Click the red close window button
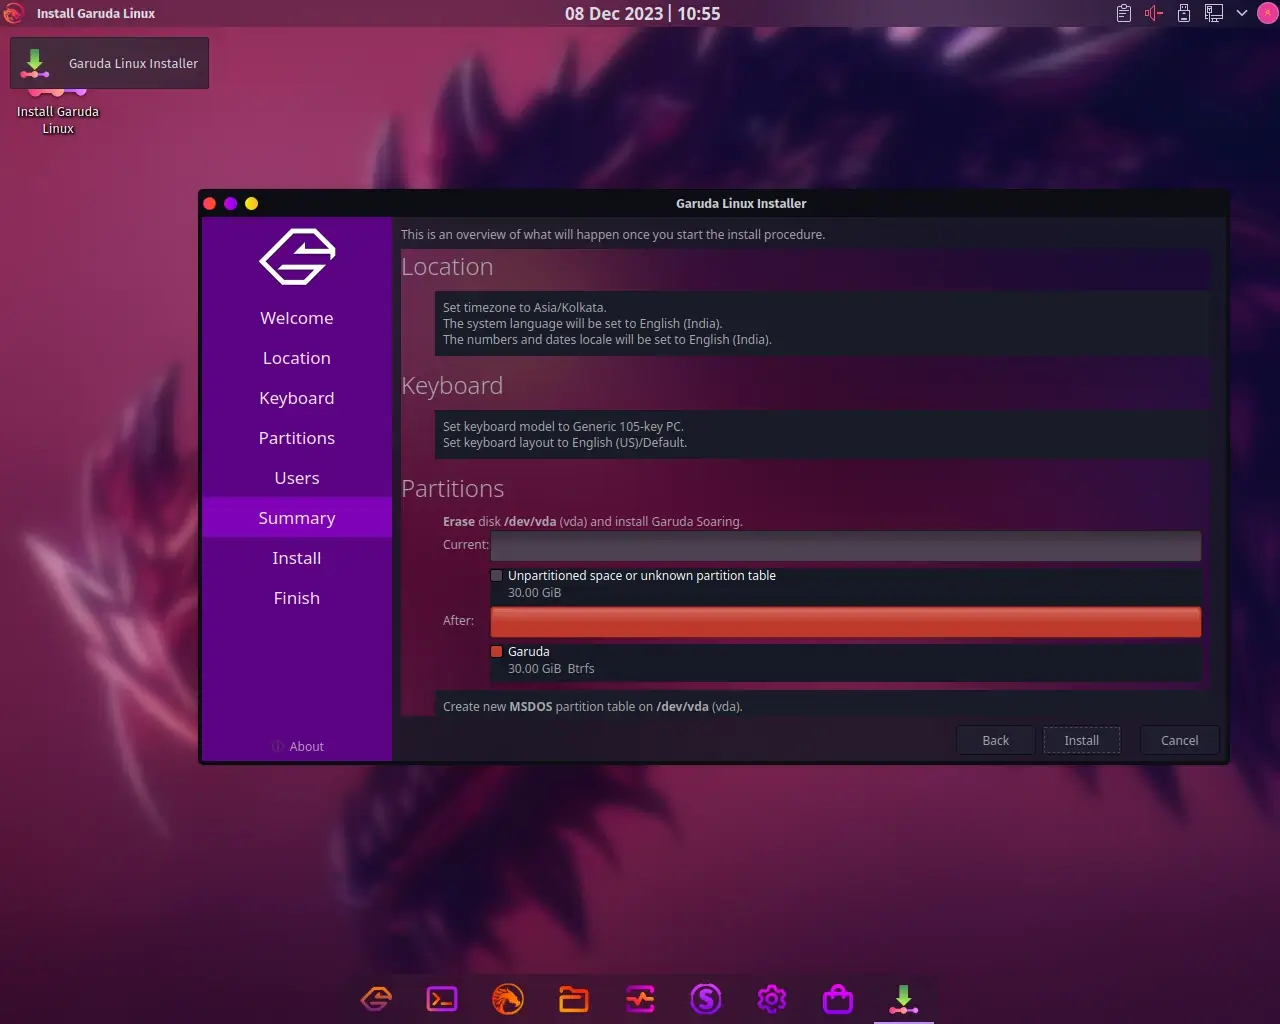 [x=210, y=203]
